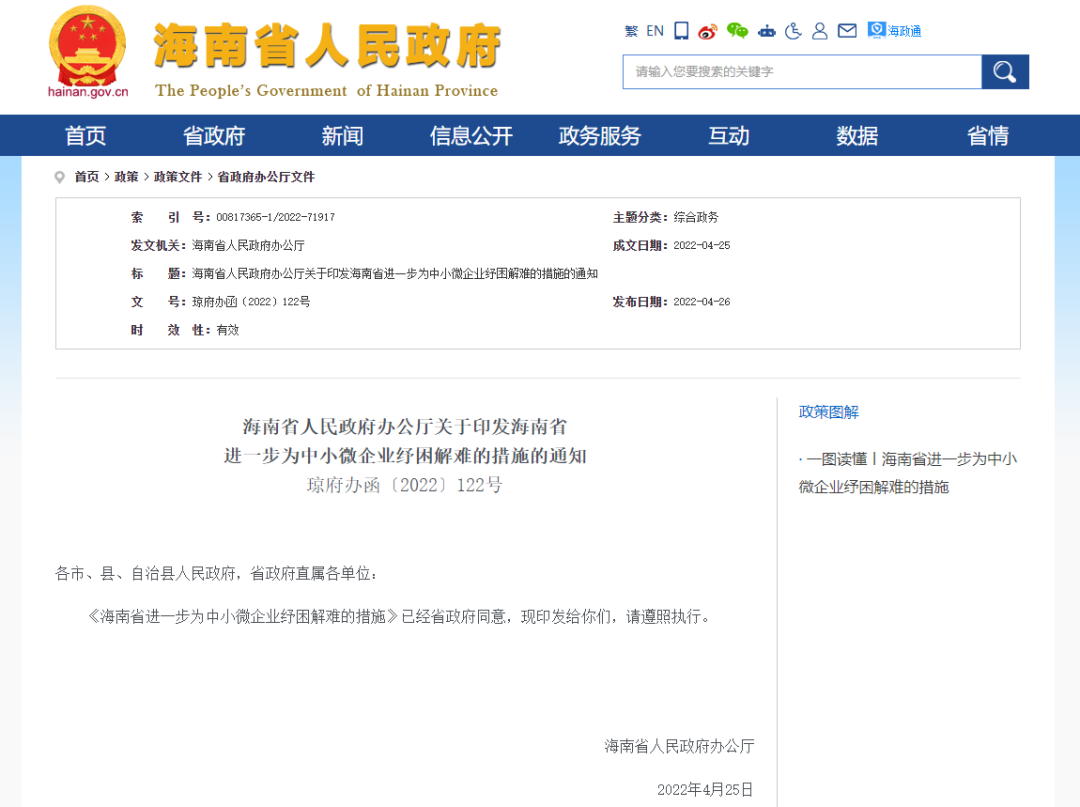
Task: Open the 数据 section
Action: [x=856, y=135]
